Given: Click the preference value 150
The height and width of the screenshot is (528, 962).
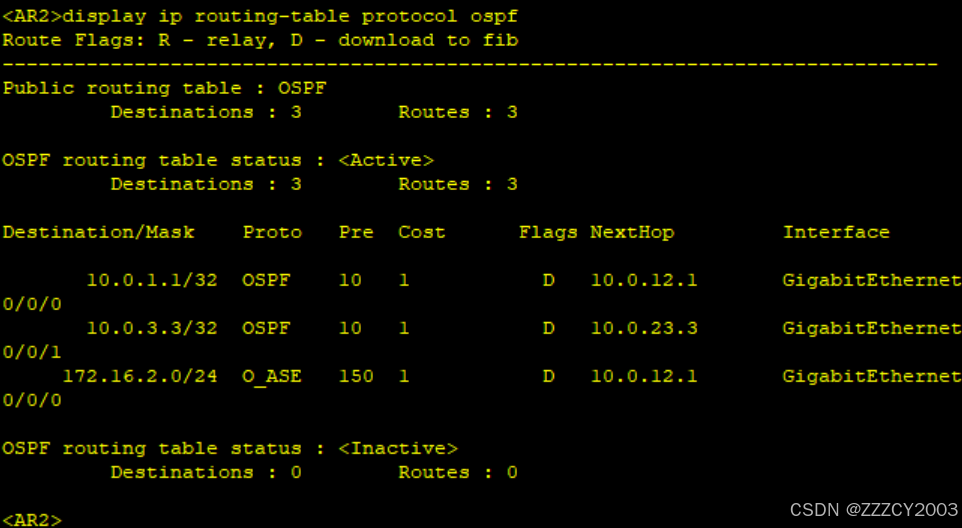Looking at the screenshot, I should pos(356,376).
